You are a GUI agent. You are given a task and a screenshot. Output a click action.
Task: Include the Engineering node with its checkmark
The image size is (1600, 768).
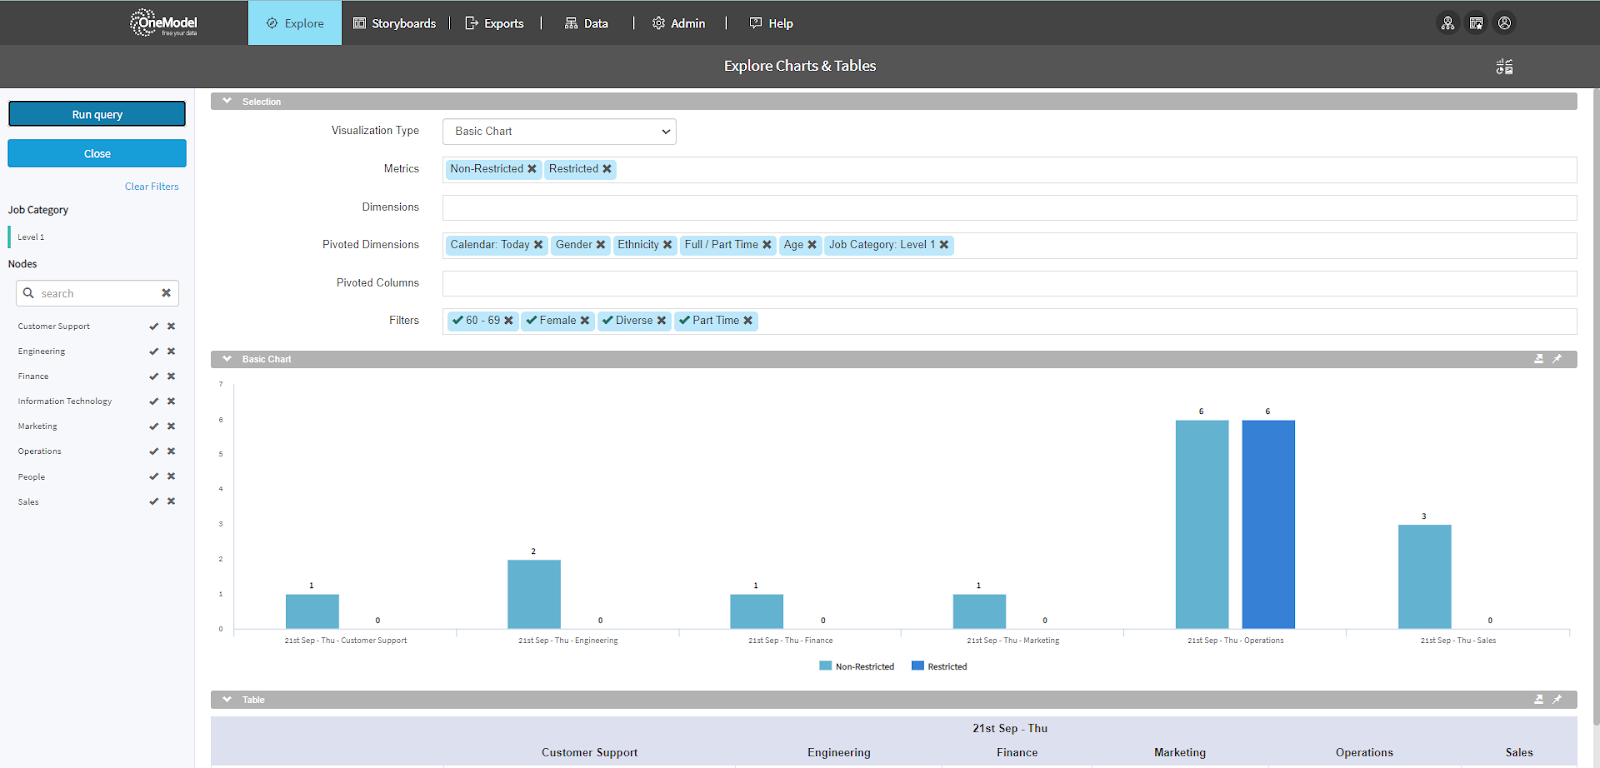[154, 352]
